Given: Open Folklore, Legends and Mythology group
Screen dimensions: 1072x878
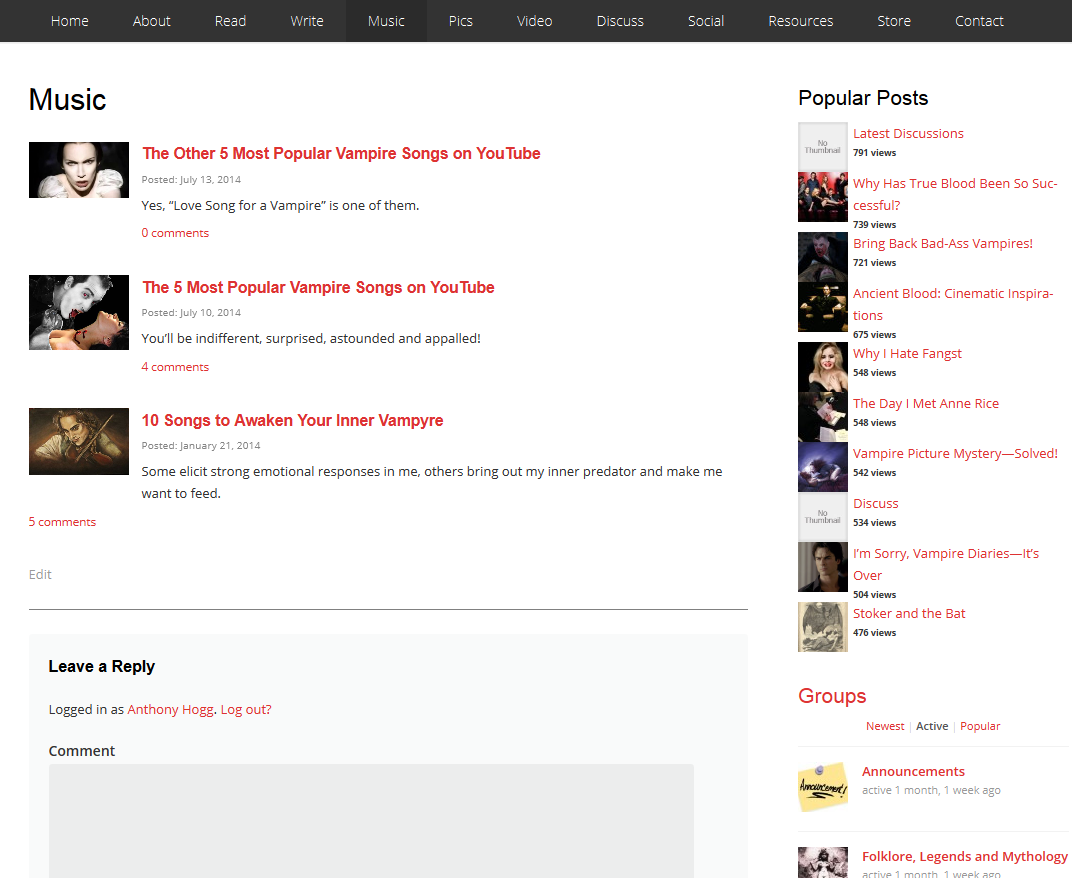Looking at the screenshot, I should pos(964,856).
